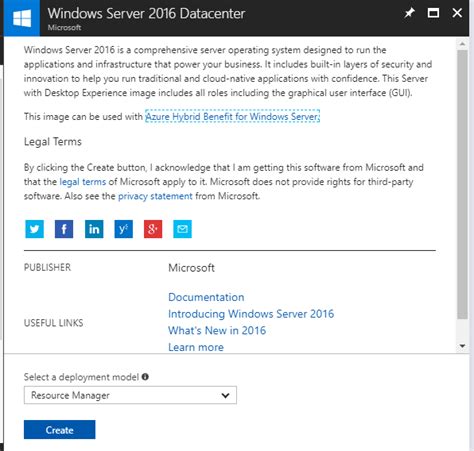Open Introducing Windows Server 2016 link
The width and height of the screenshot is (474, 451).
[251, 314]
